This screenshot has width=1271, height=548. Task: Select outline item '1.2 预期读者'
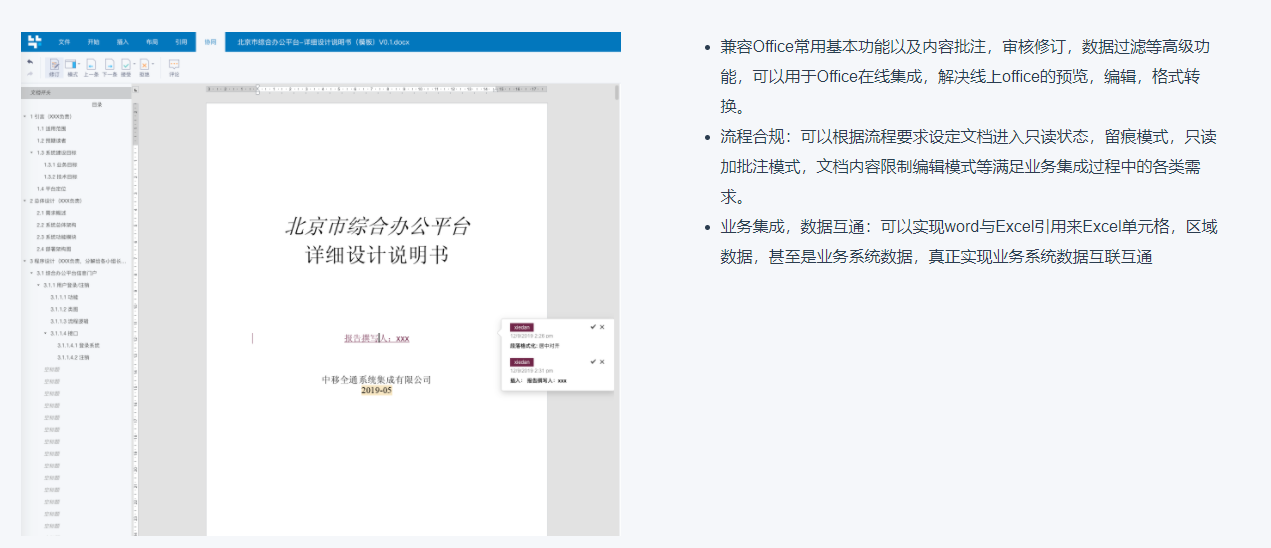pyautogui.click(x=52, y=140)
